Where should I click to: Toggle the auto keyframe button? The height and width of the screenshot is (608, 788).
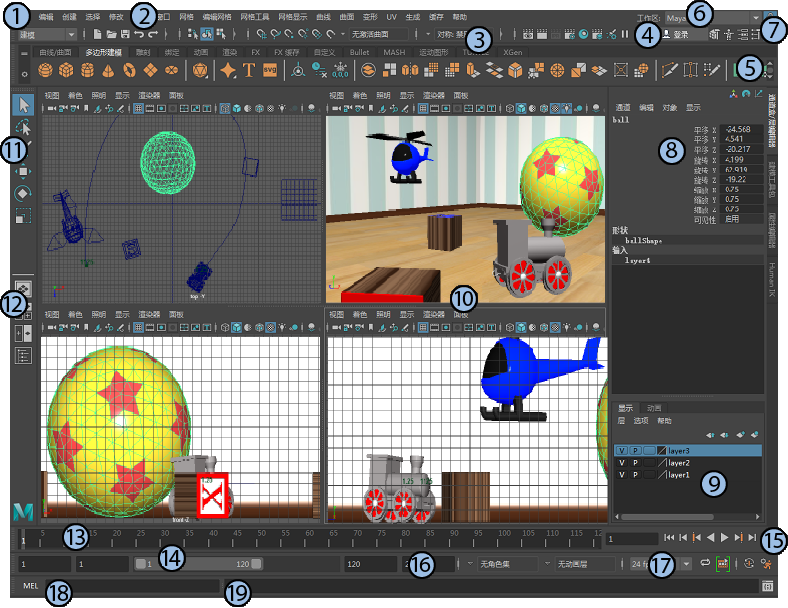749,564
